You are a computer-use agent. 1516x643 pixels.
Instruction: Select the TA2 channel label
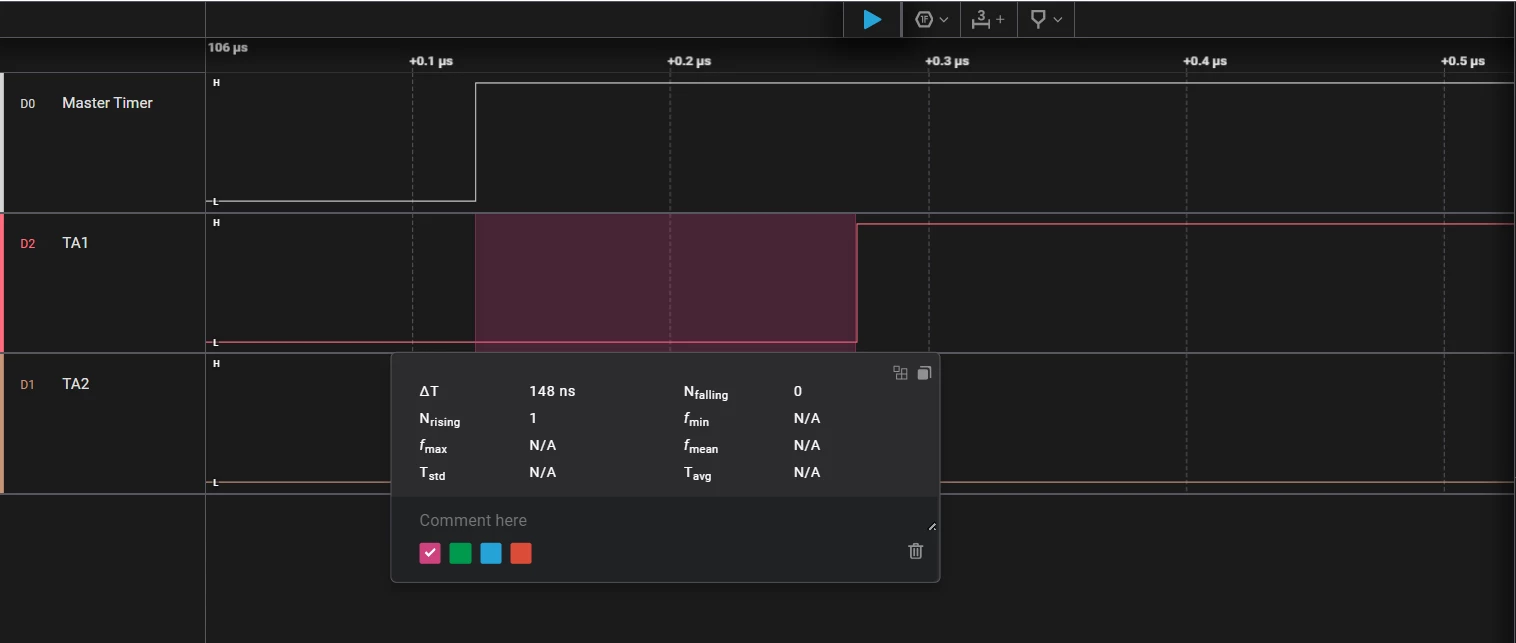pyautogui.click(x=76, y=384)
